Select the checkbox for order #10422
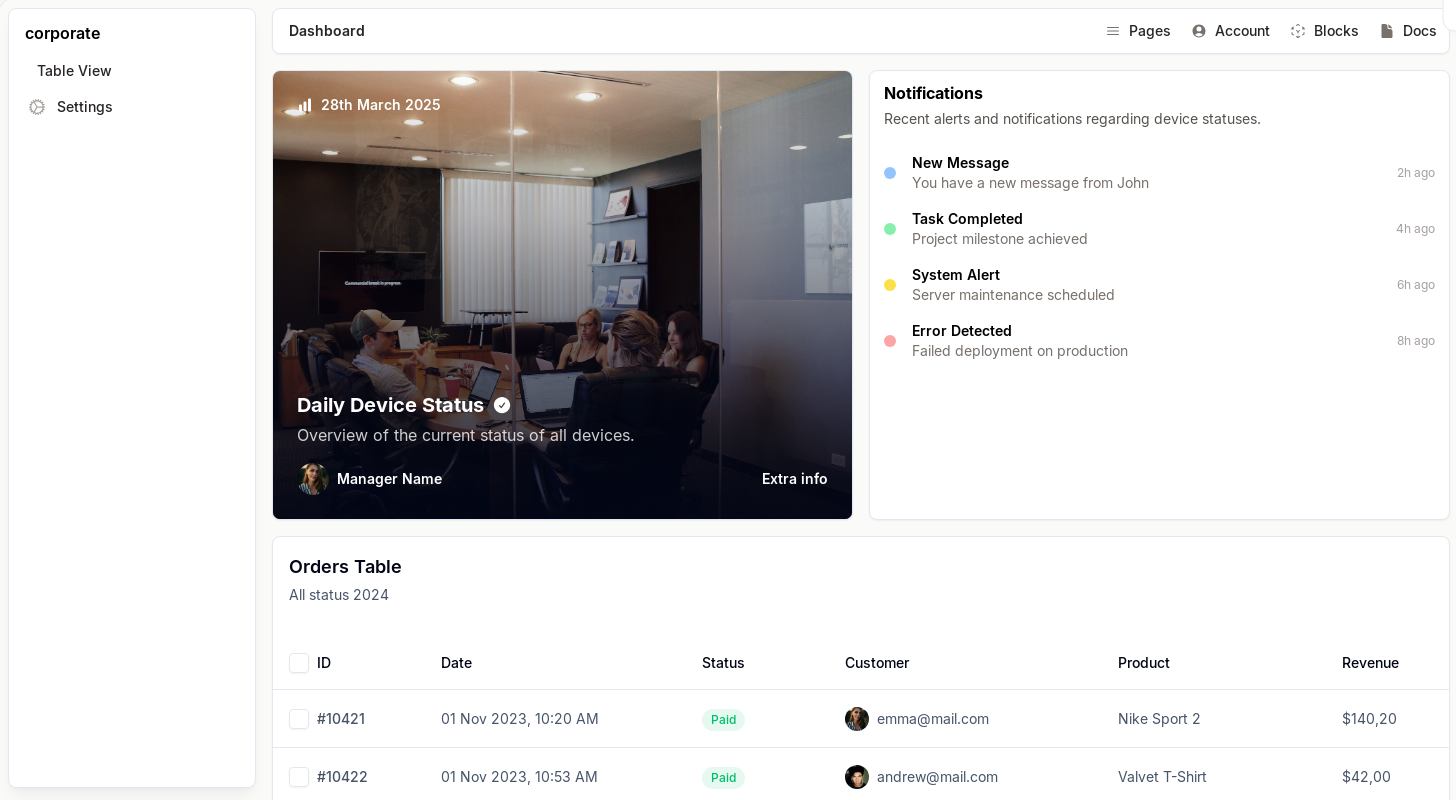Viewport: 1456px width, 800px height. pyautogui.click(x=299, y=777)
